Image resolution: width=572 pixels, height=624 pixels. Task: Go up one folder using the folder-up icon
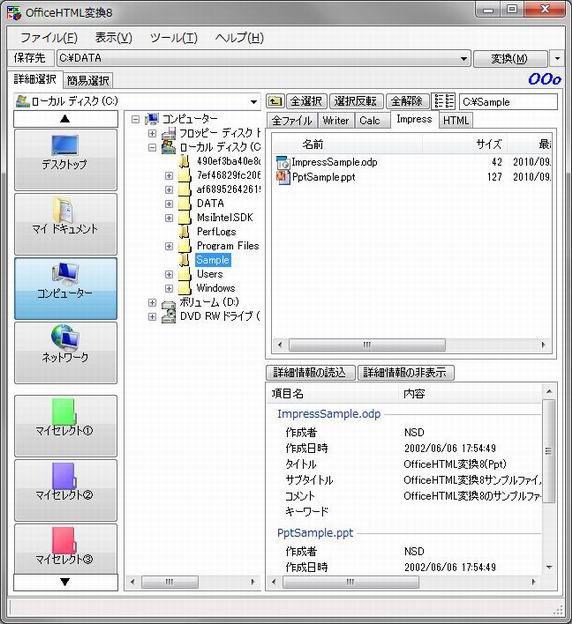point(275,101)
